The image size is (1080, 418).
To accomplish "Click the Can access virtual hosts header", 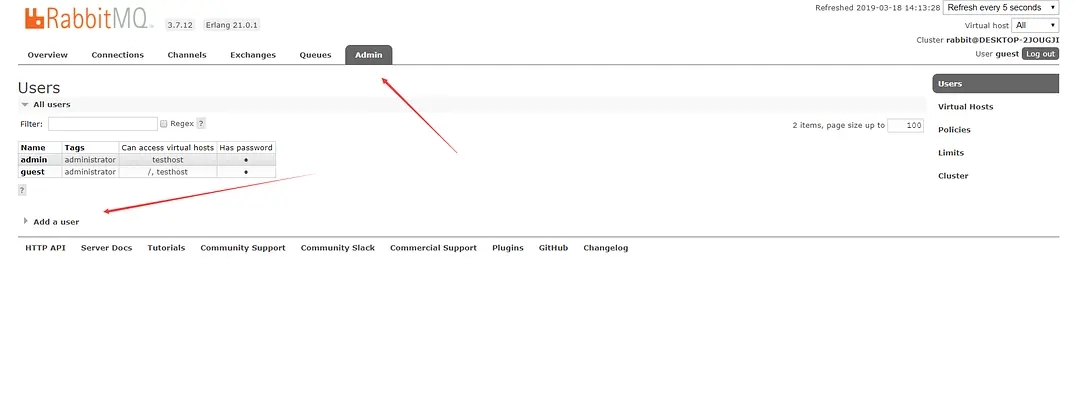I will (167, 147).
